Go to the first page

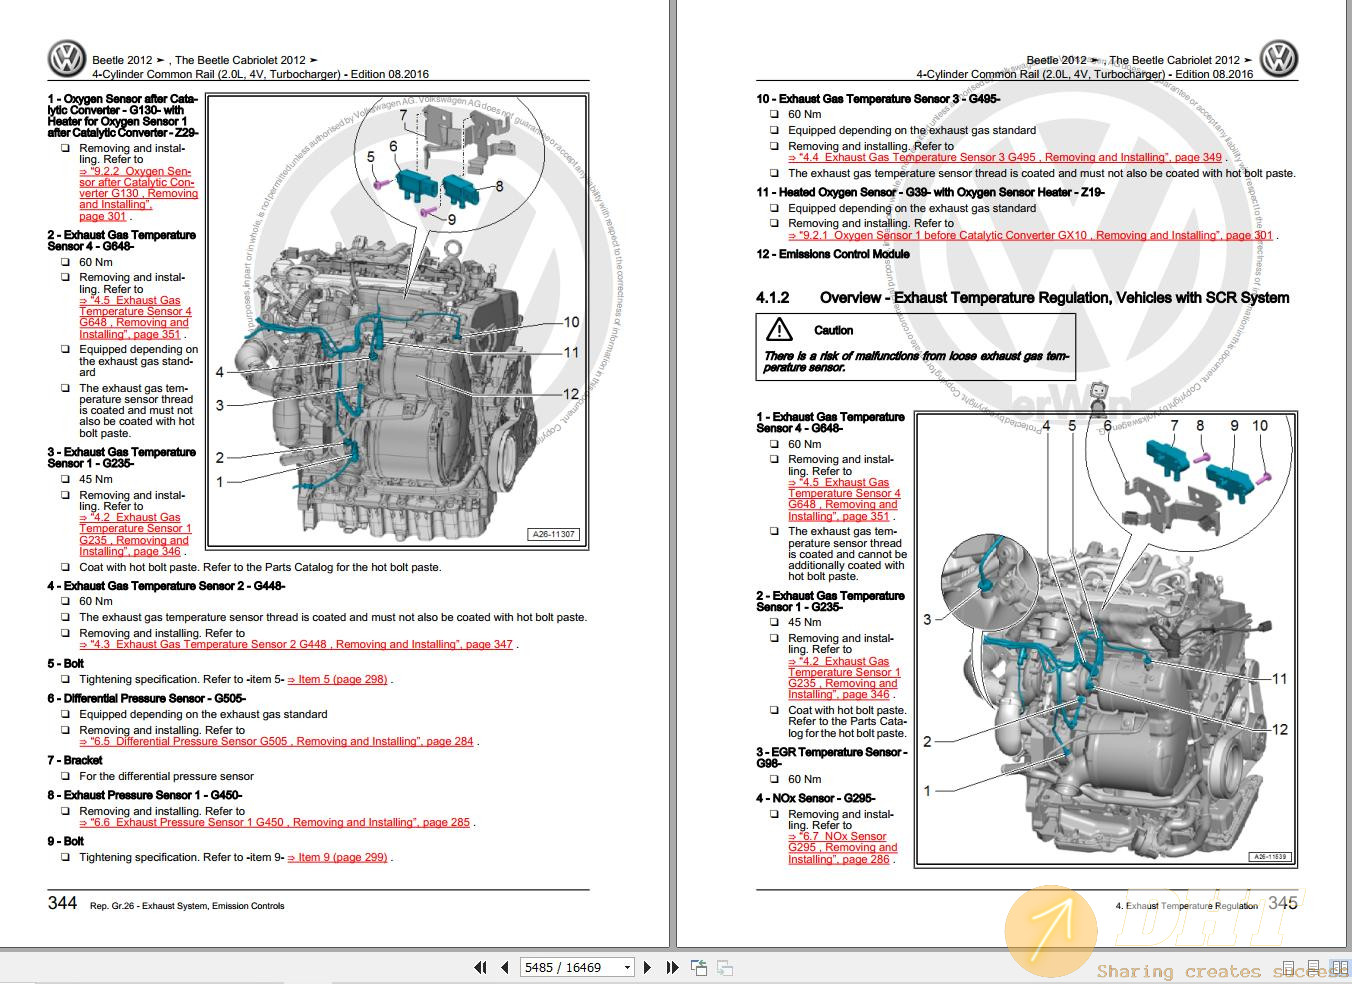click(x=480, y=967)
